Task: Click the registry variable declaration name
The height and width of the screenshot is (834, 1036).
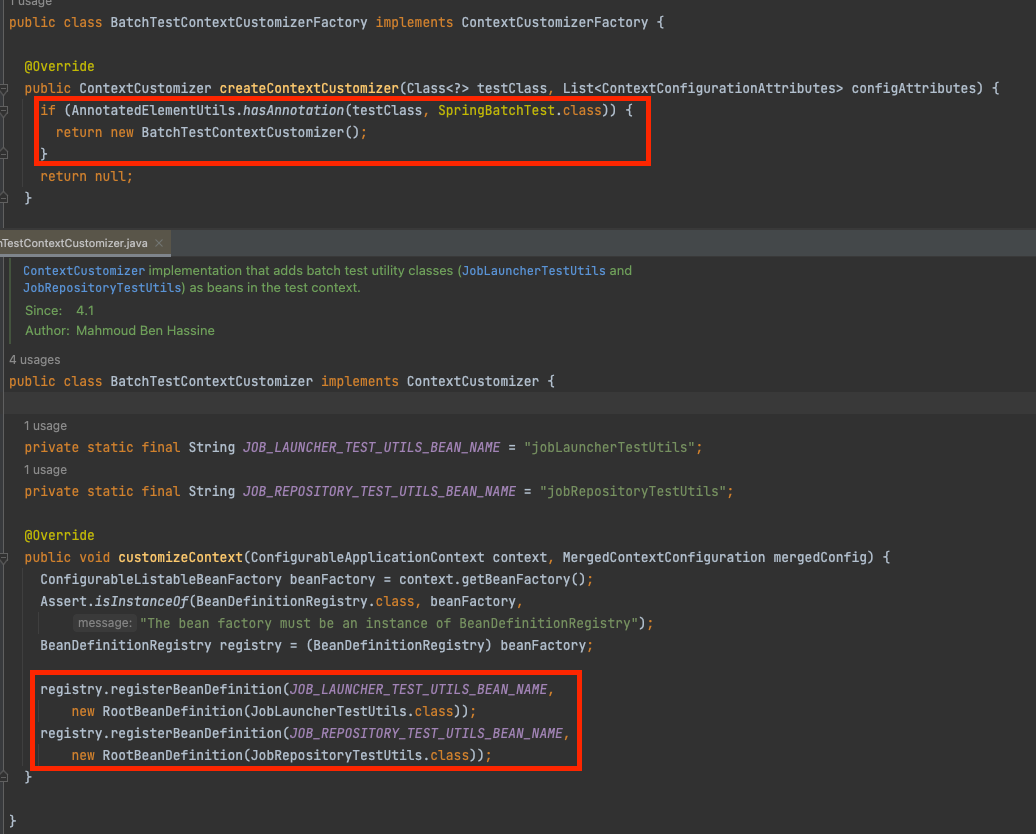Action: pyautogui.click(x=250, y=646)
